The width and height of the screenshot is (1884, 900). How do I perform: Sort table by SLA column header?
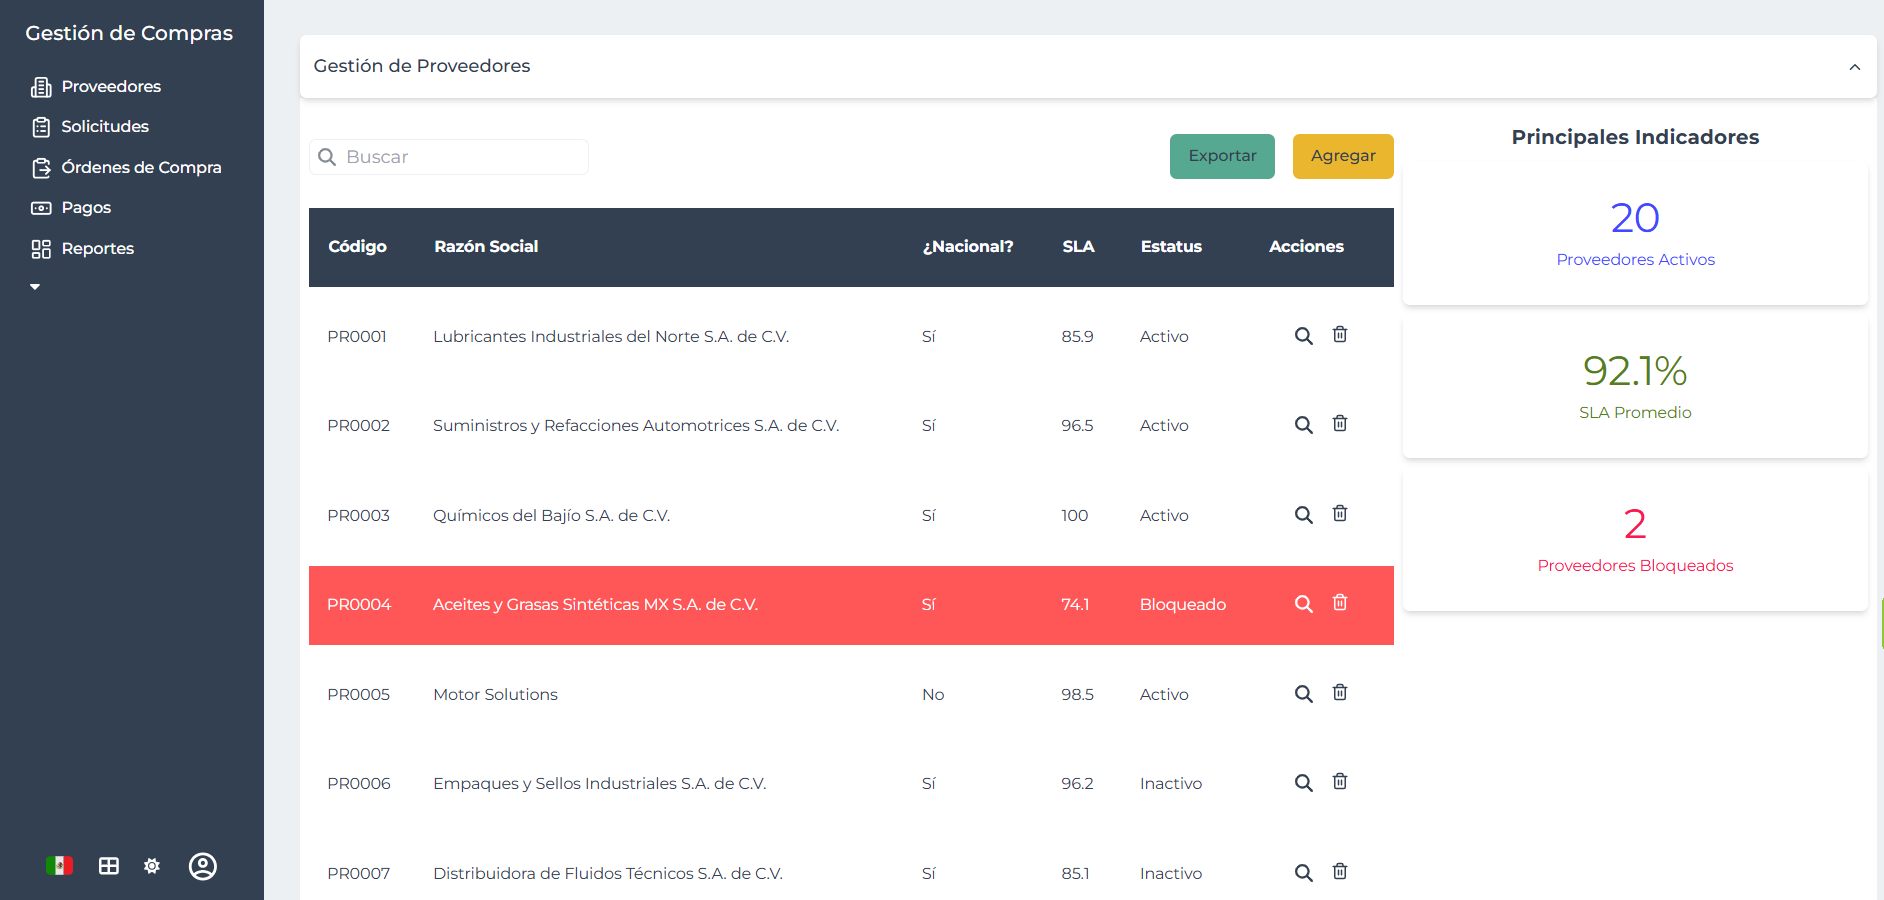tap(1078, 247)
